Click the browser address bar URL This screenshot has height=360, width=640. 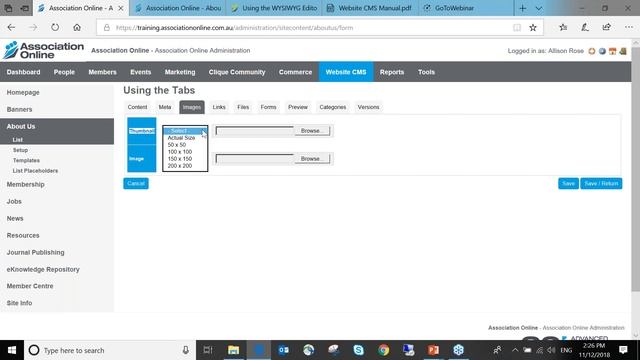point(234,28)
